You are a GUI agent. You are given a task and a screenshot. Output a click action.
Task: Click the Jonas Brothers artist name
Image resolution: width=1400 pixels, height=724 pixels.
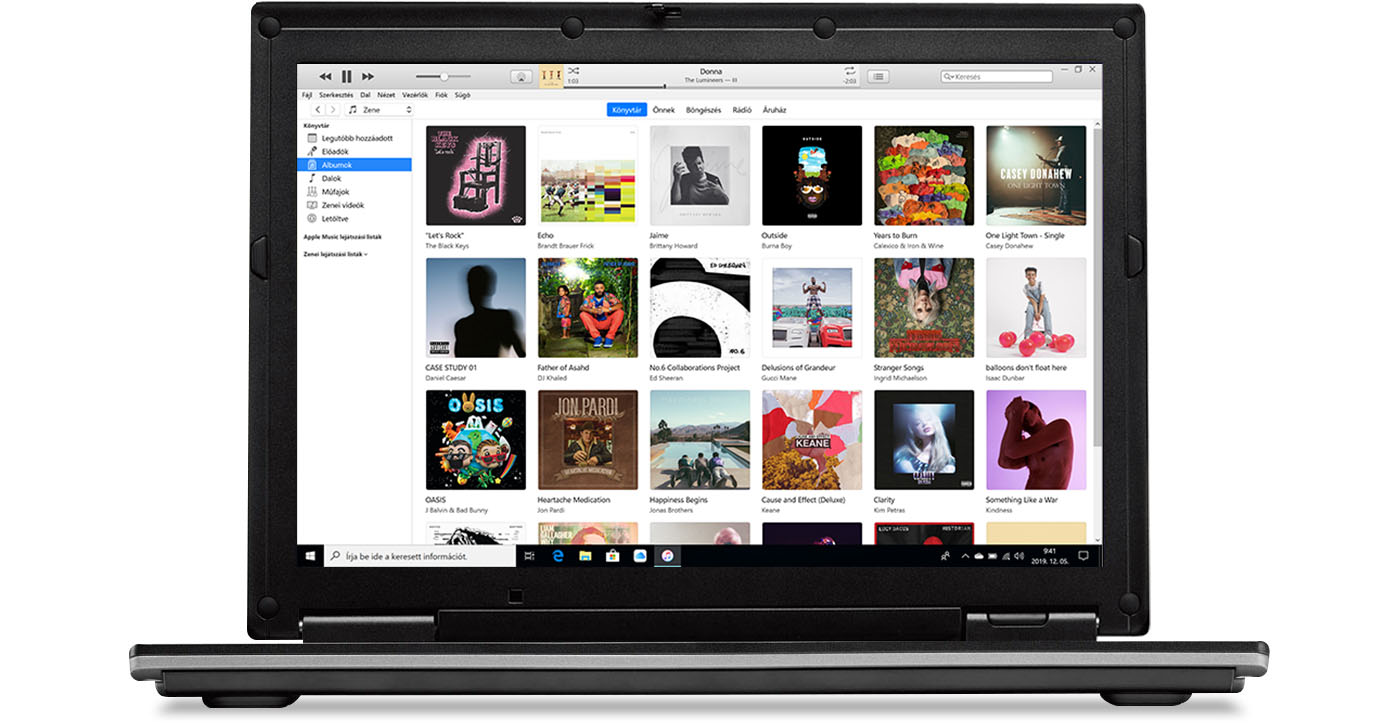(672, 510)
